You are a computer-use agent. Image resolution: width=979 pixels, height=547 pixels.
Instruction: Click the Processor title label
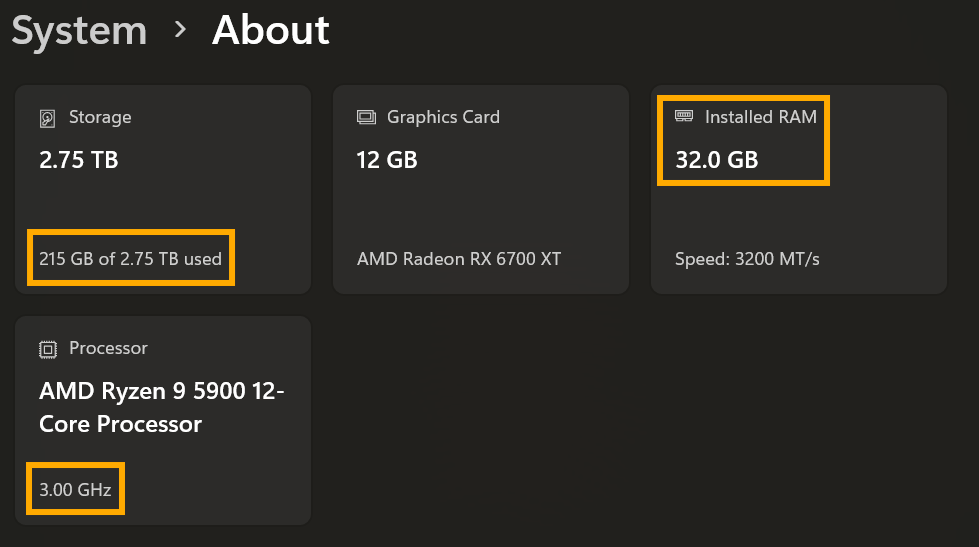click(108, 348)
